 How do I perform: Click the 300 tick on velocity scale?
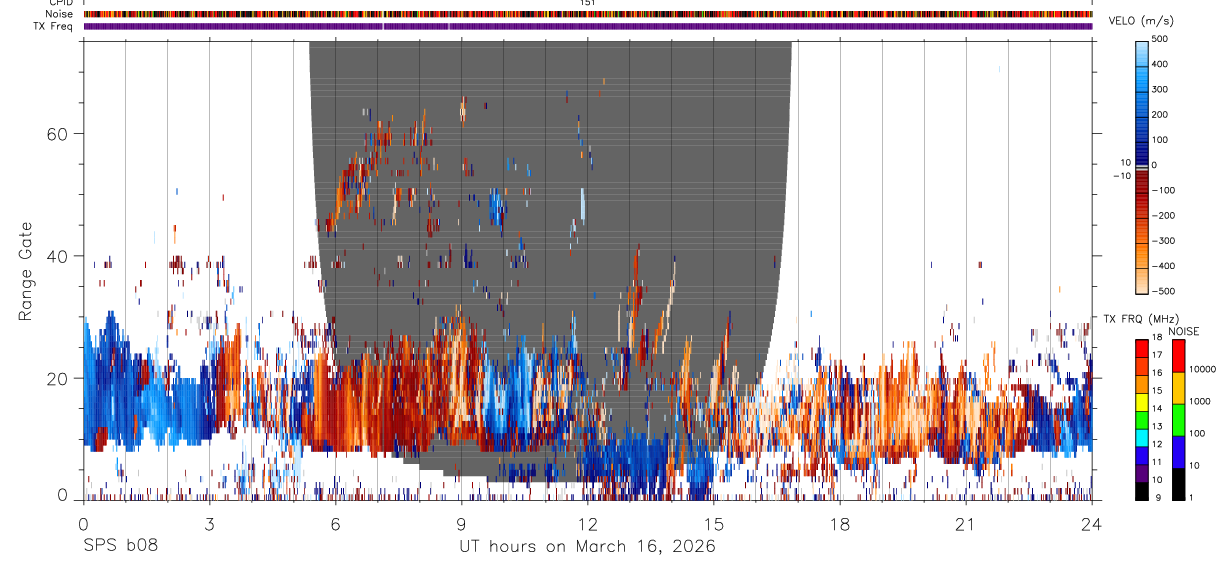click(x=1160, y=89)
